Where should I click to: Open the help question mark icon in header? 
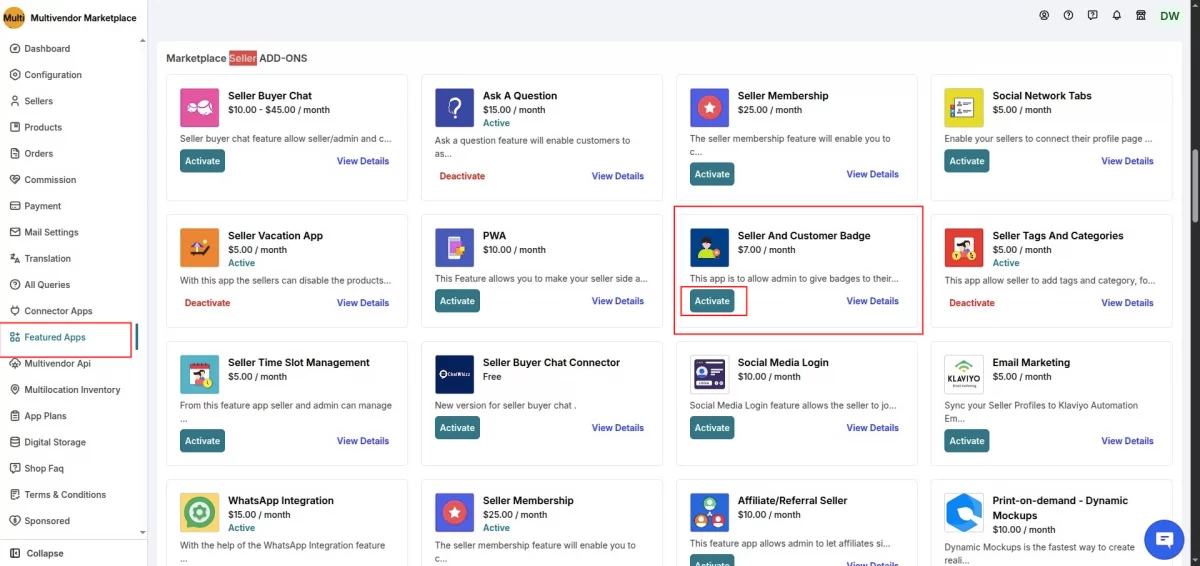pos(1068,15)
